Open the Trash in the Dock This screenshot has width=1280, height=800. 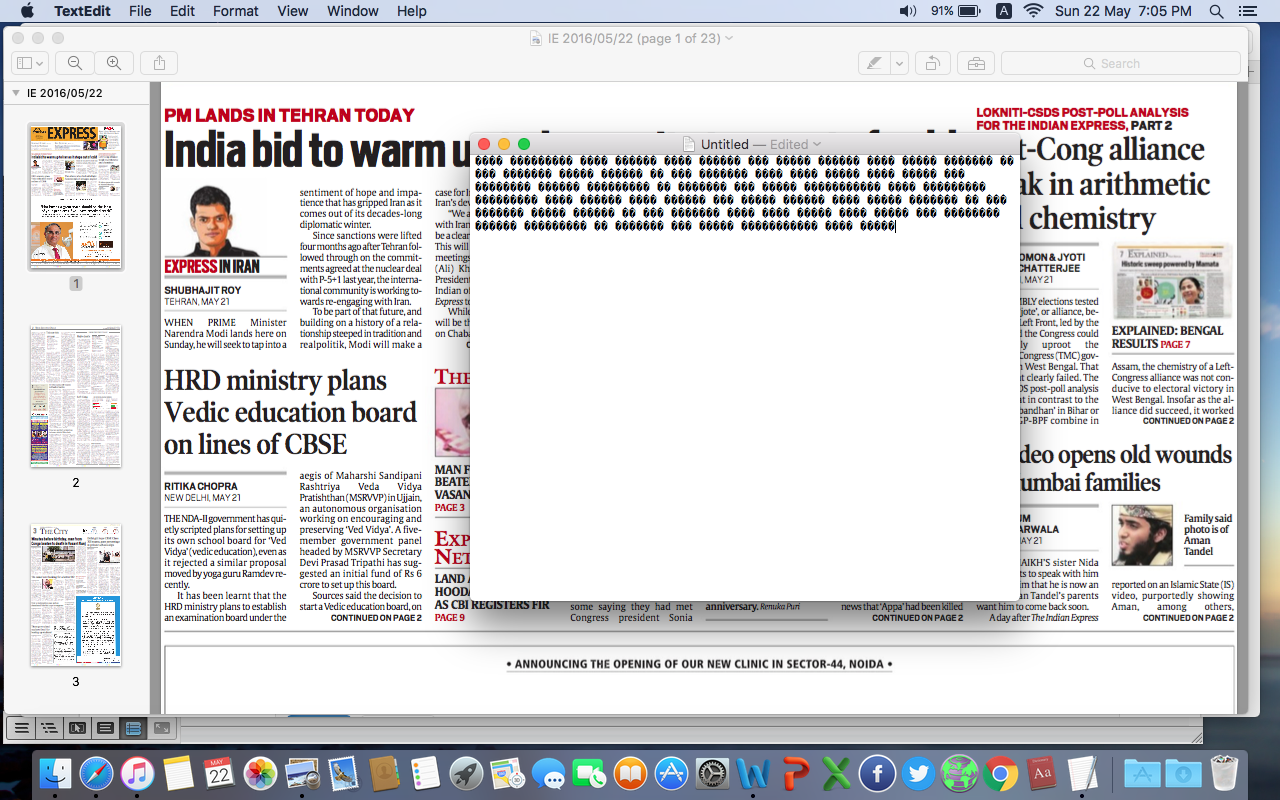pos(1224,773)
